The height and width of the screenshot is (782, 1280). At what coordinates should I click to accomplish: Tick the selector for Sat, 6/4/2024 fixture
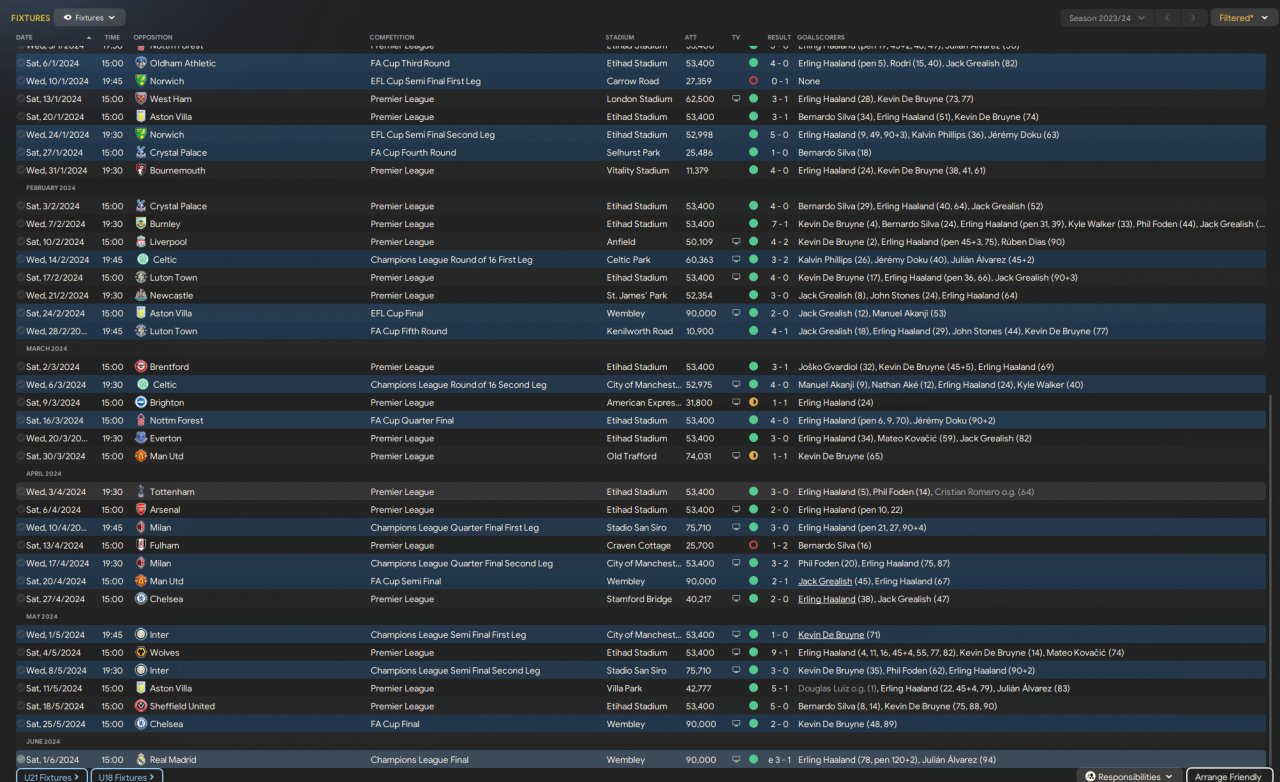(20, 510)
